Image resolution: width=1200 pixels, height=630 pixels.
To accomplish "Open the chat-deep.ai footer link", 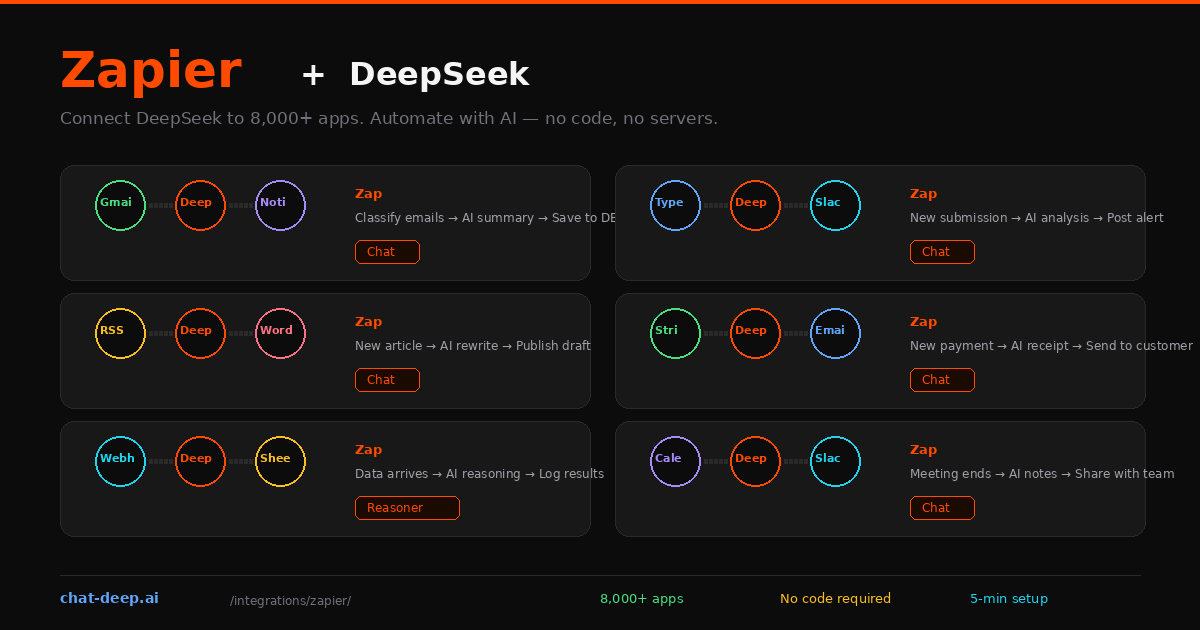I will point(109,597).
